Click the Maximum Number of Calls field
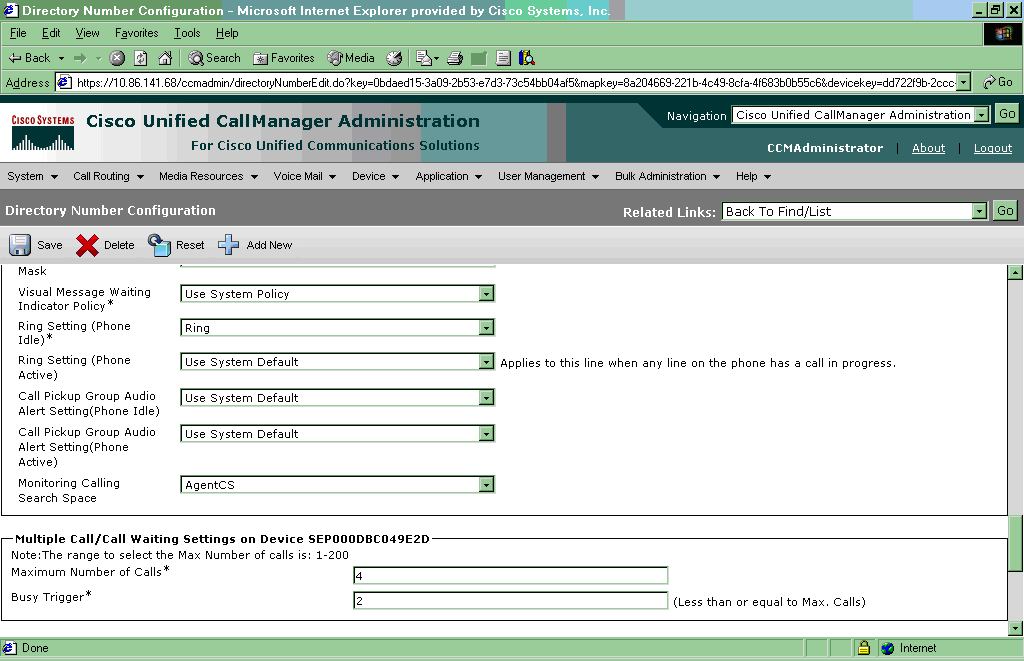 [x=511, y=575]
